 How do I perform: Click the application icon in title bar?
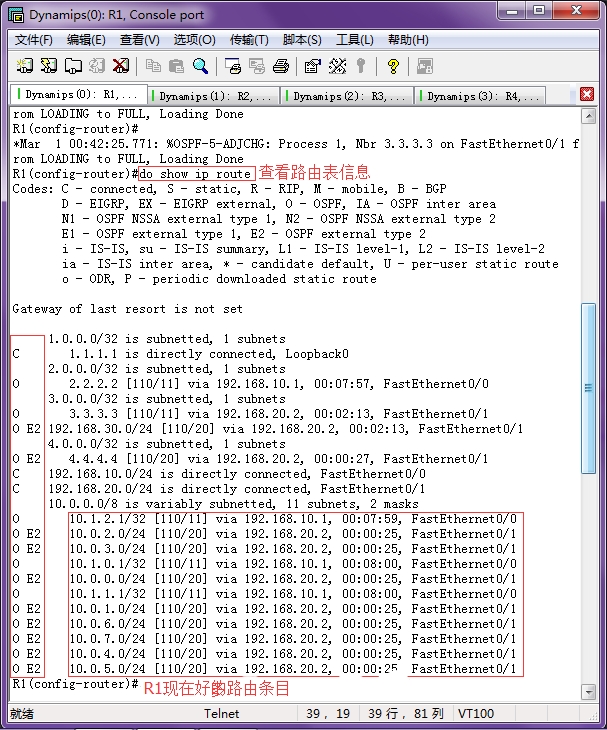click(x=16, y=15)
